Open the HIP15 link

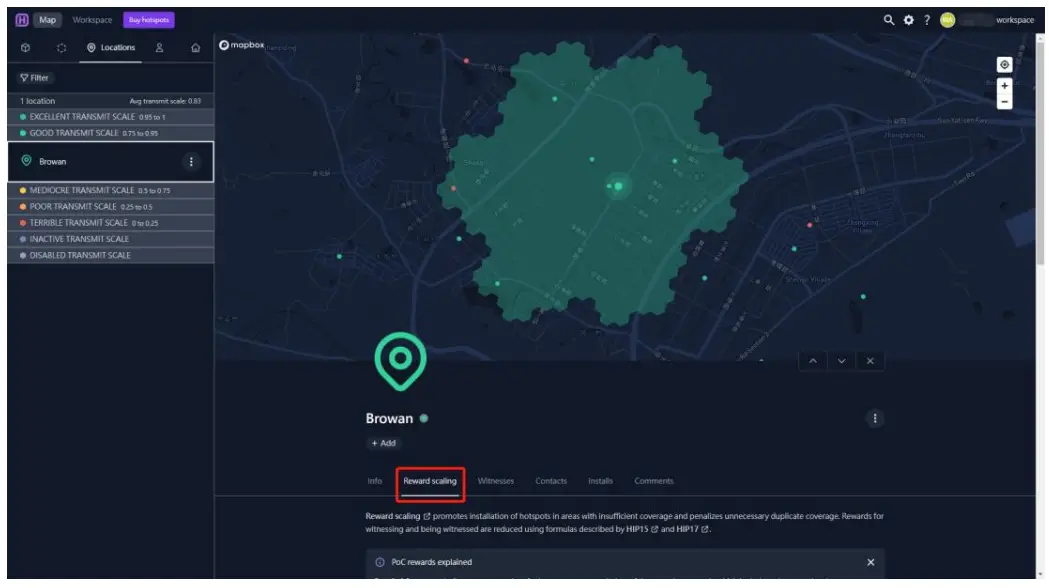point(642,529)
